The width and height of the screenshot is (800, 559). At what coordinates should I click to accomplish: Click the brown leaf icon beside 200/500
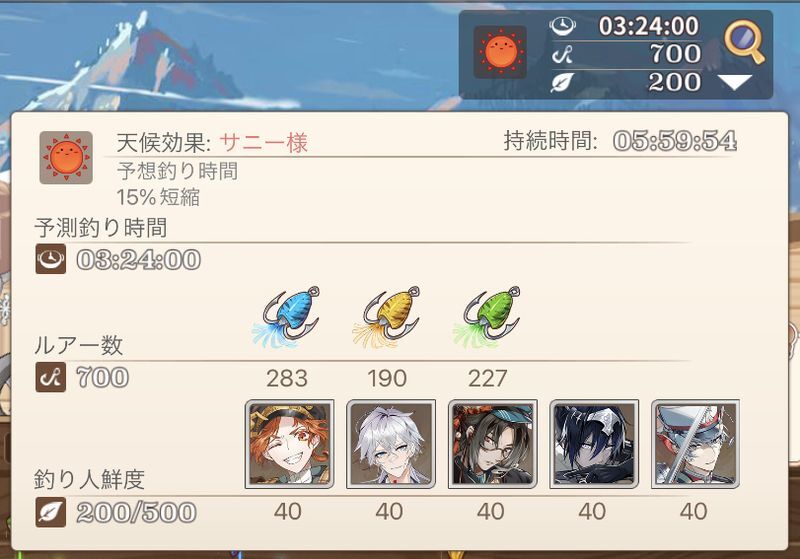click(51, 512)
